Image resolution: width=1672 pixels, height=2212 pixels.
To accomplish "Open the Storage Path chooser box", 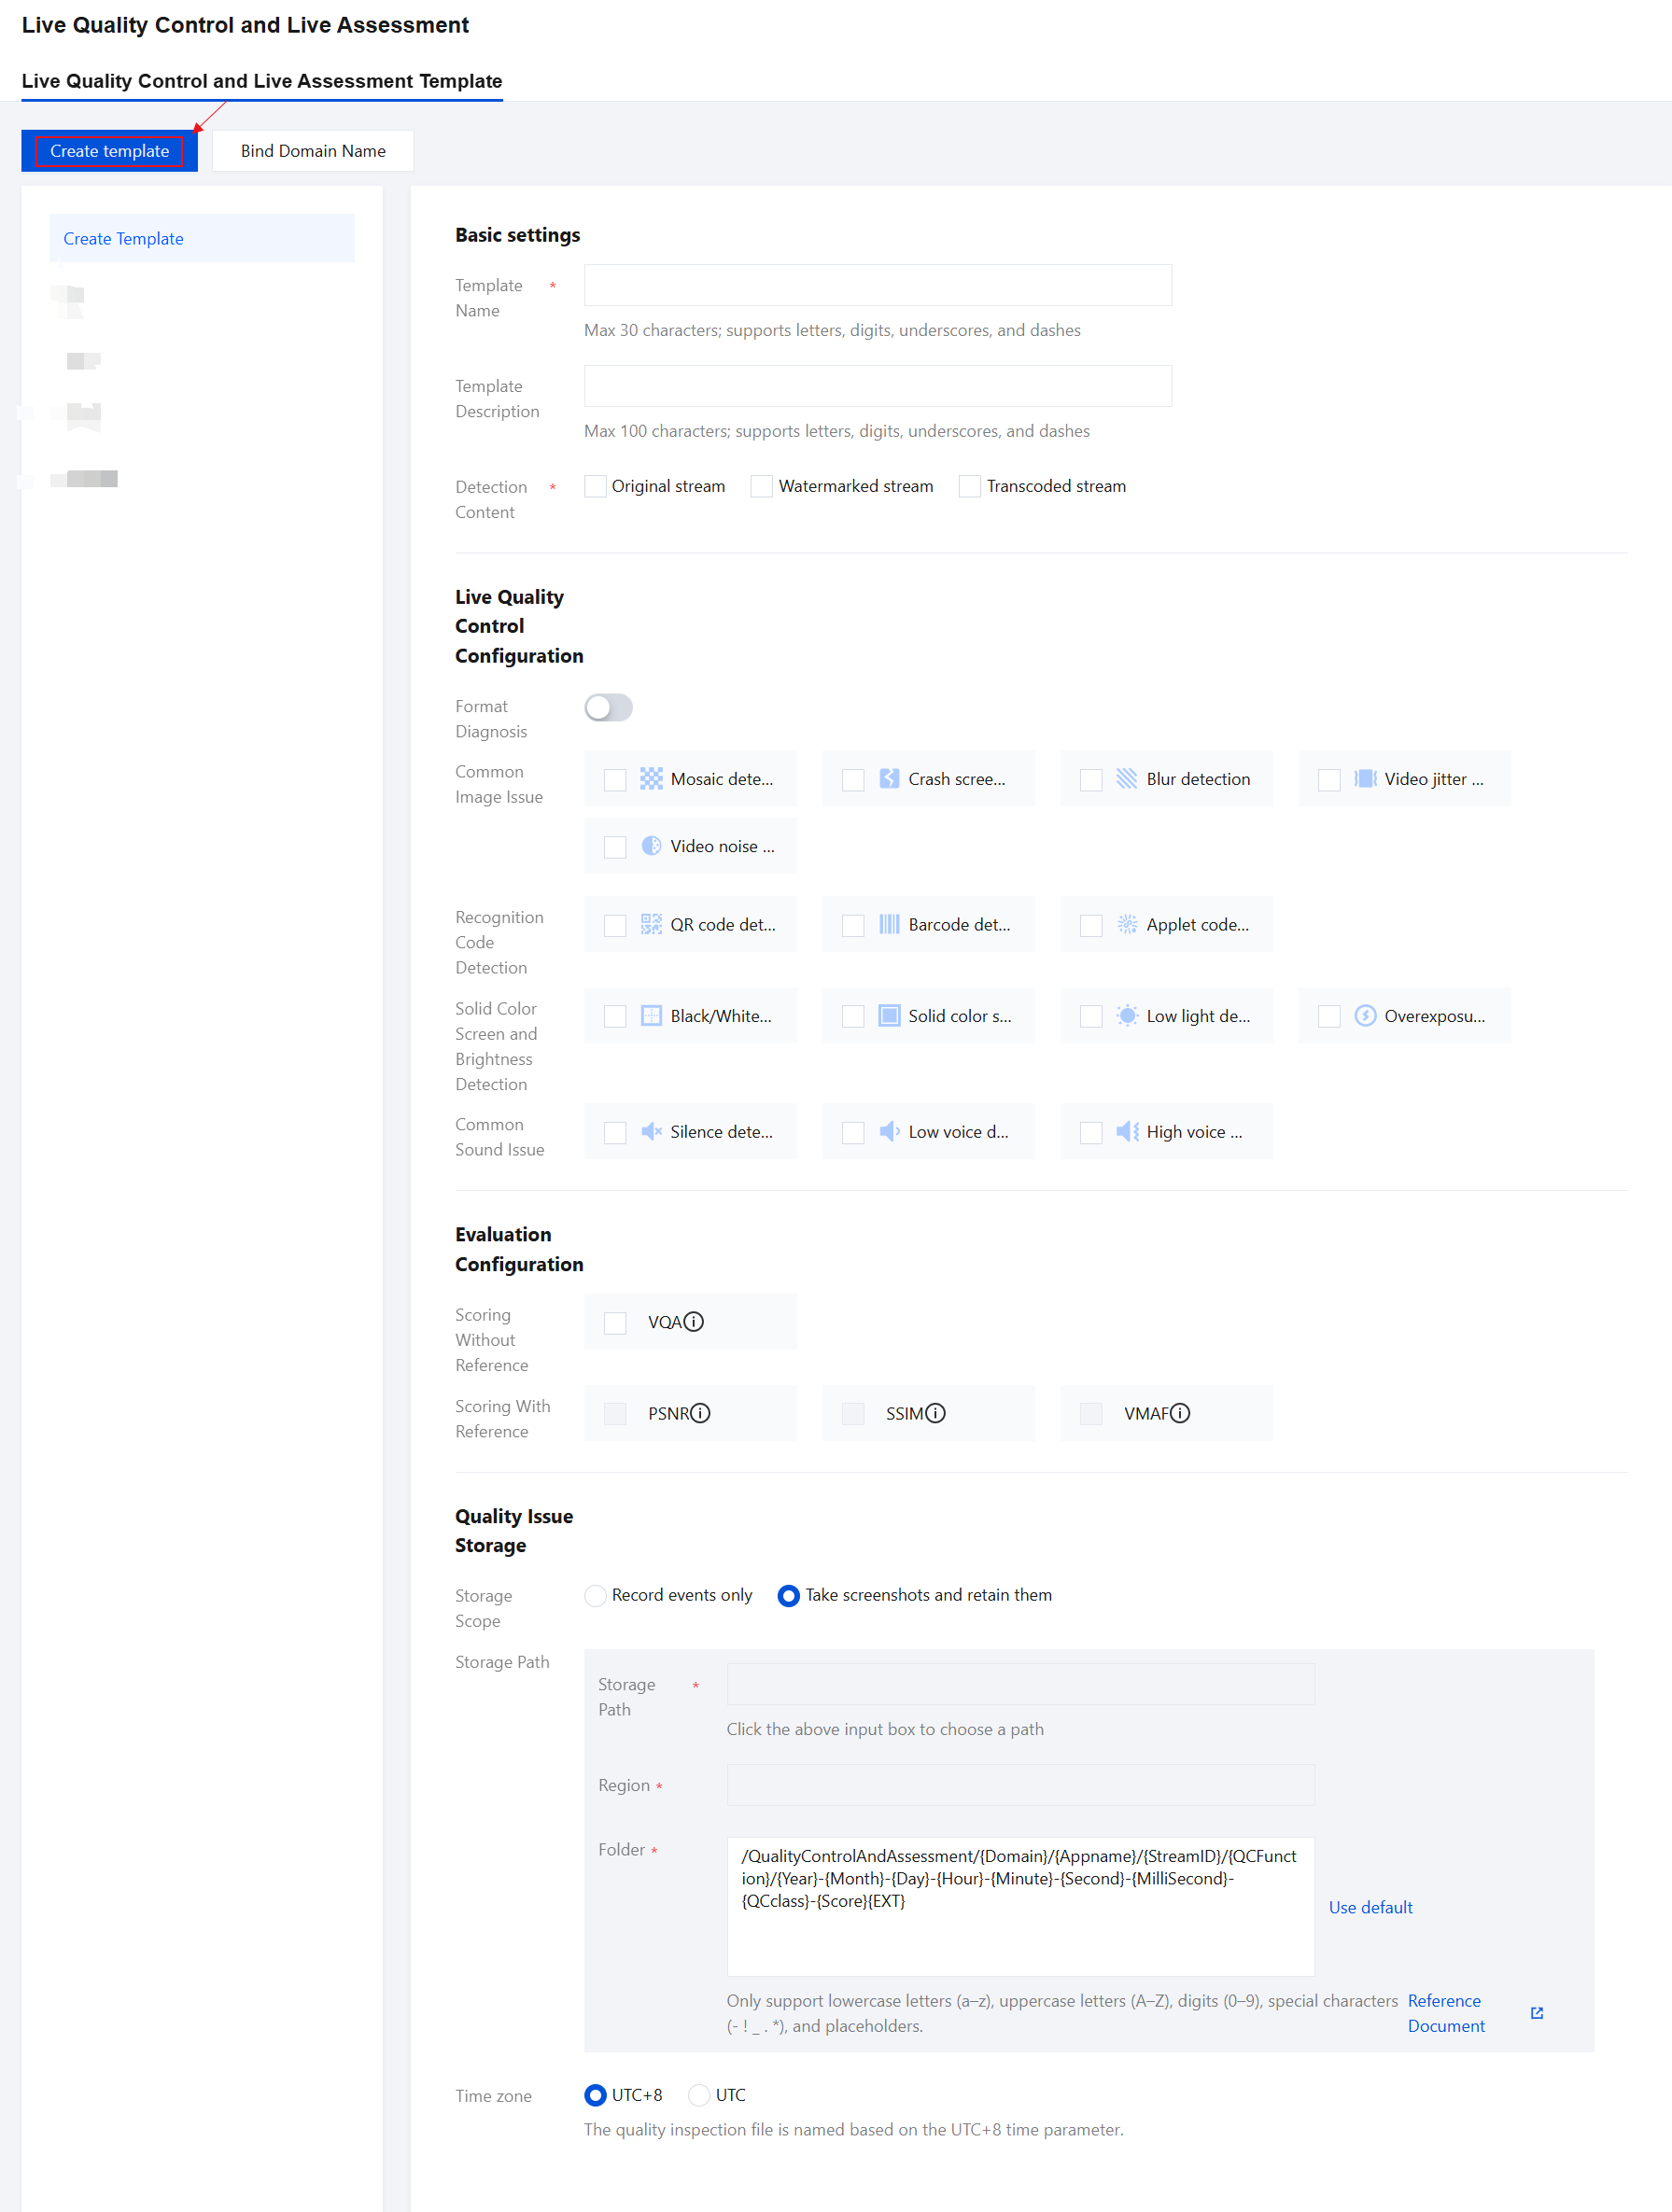I will (x=1020, y=1685).
